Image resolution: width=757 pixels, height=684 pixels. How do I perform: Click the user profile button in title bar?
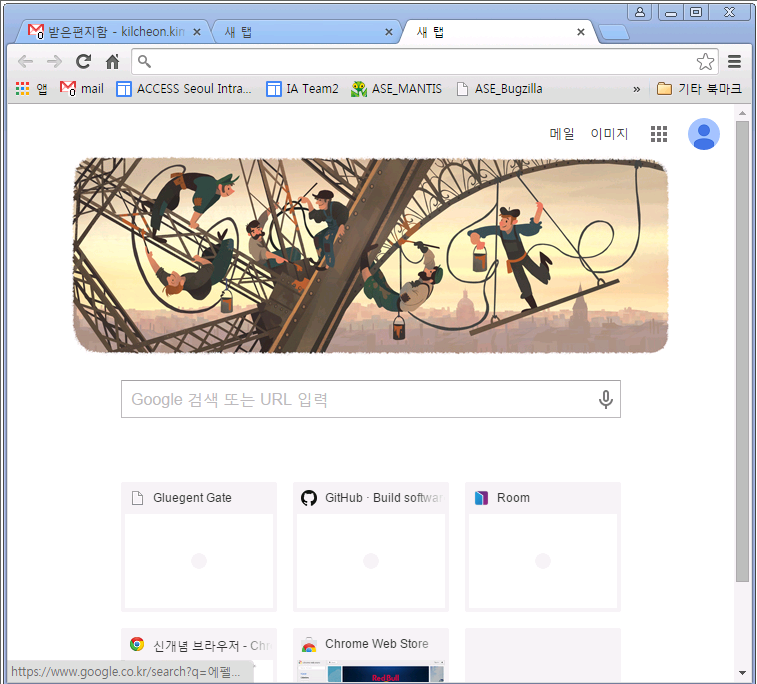(x=640, y=12)
